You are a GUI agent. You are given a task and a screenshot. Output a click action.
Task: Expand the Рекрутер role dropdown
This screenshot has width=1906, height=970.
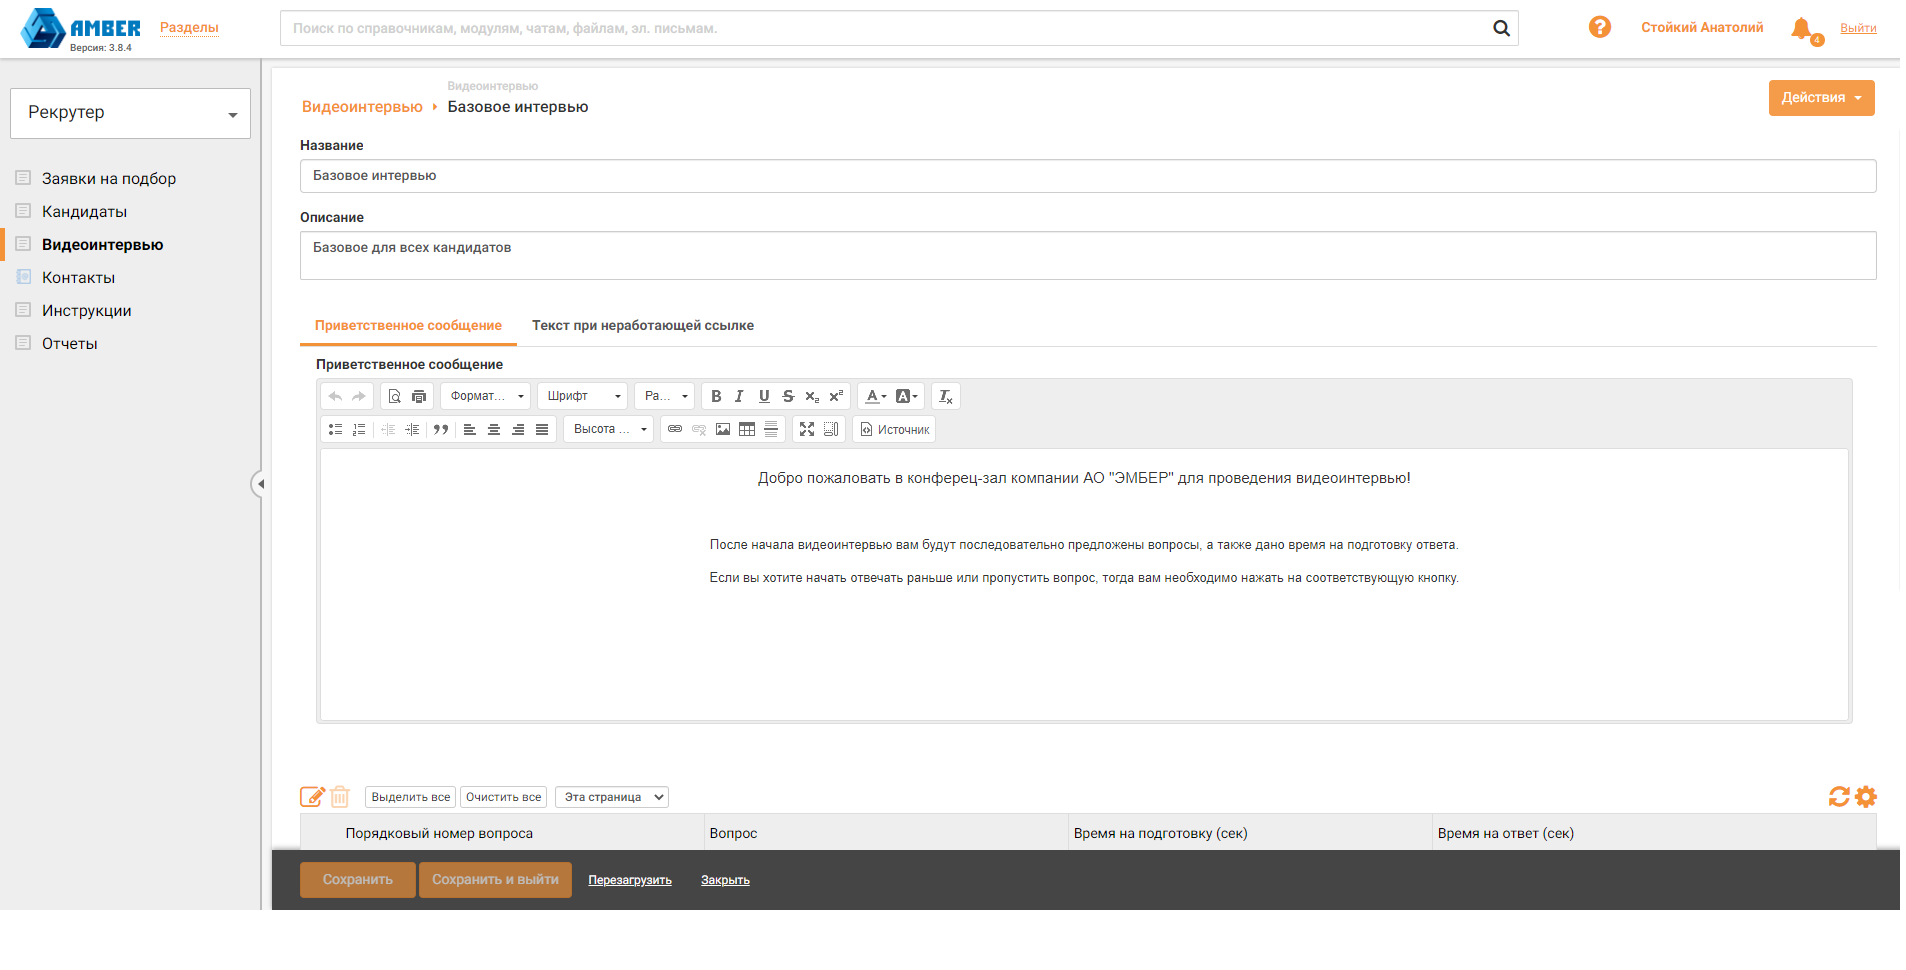click(130, 113)
